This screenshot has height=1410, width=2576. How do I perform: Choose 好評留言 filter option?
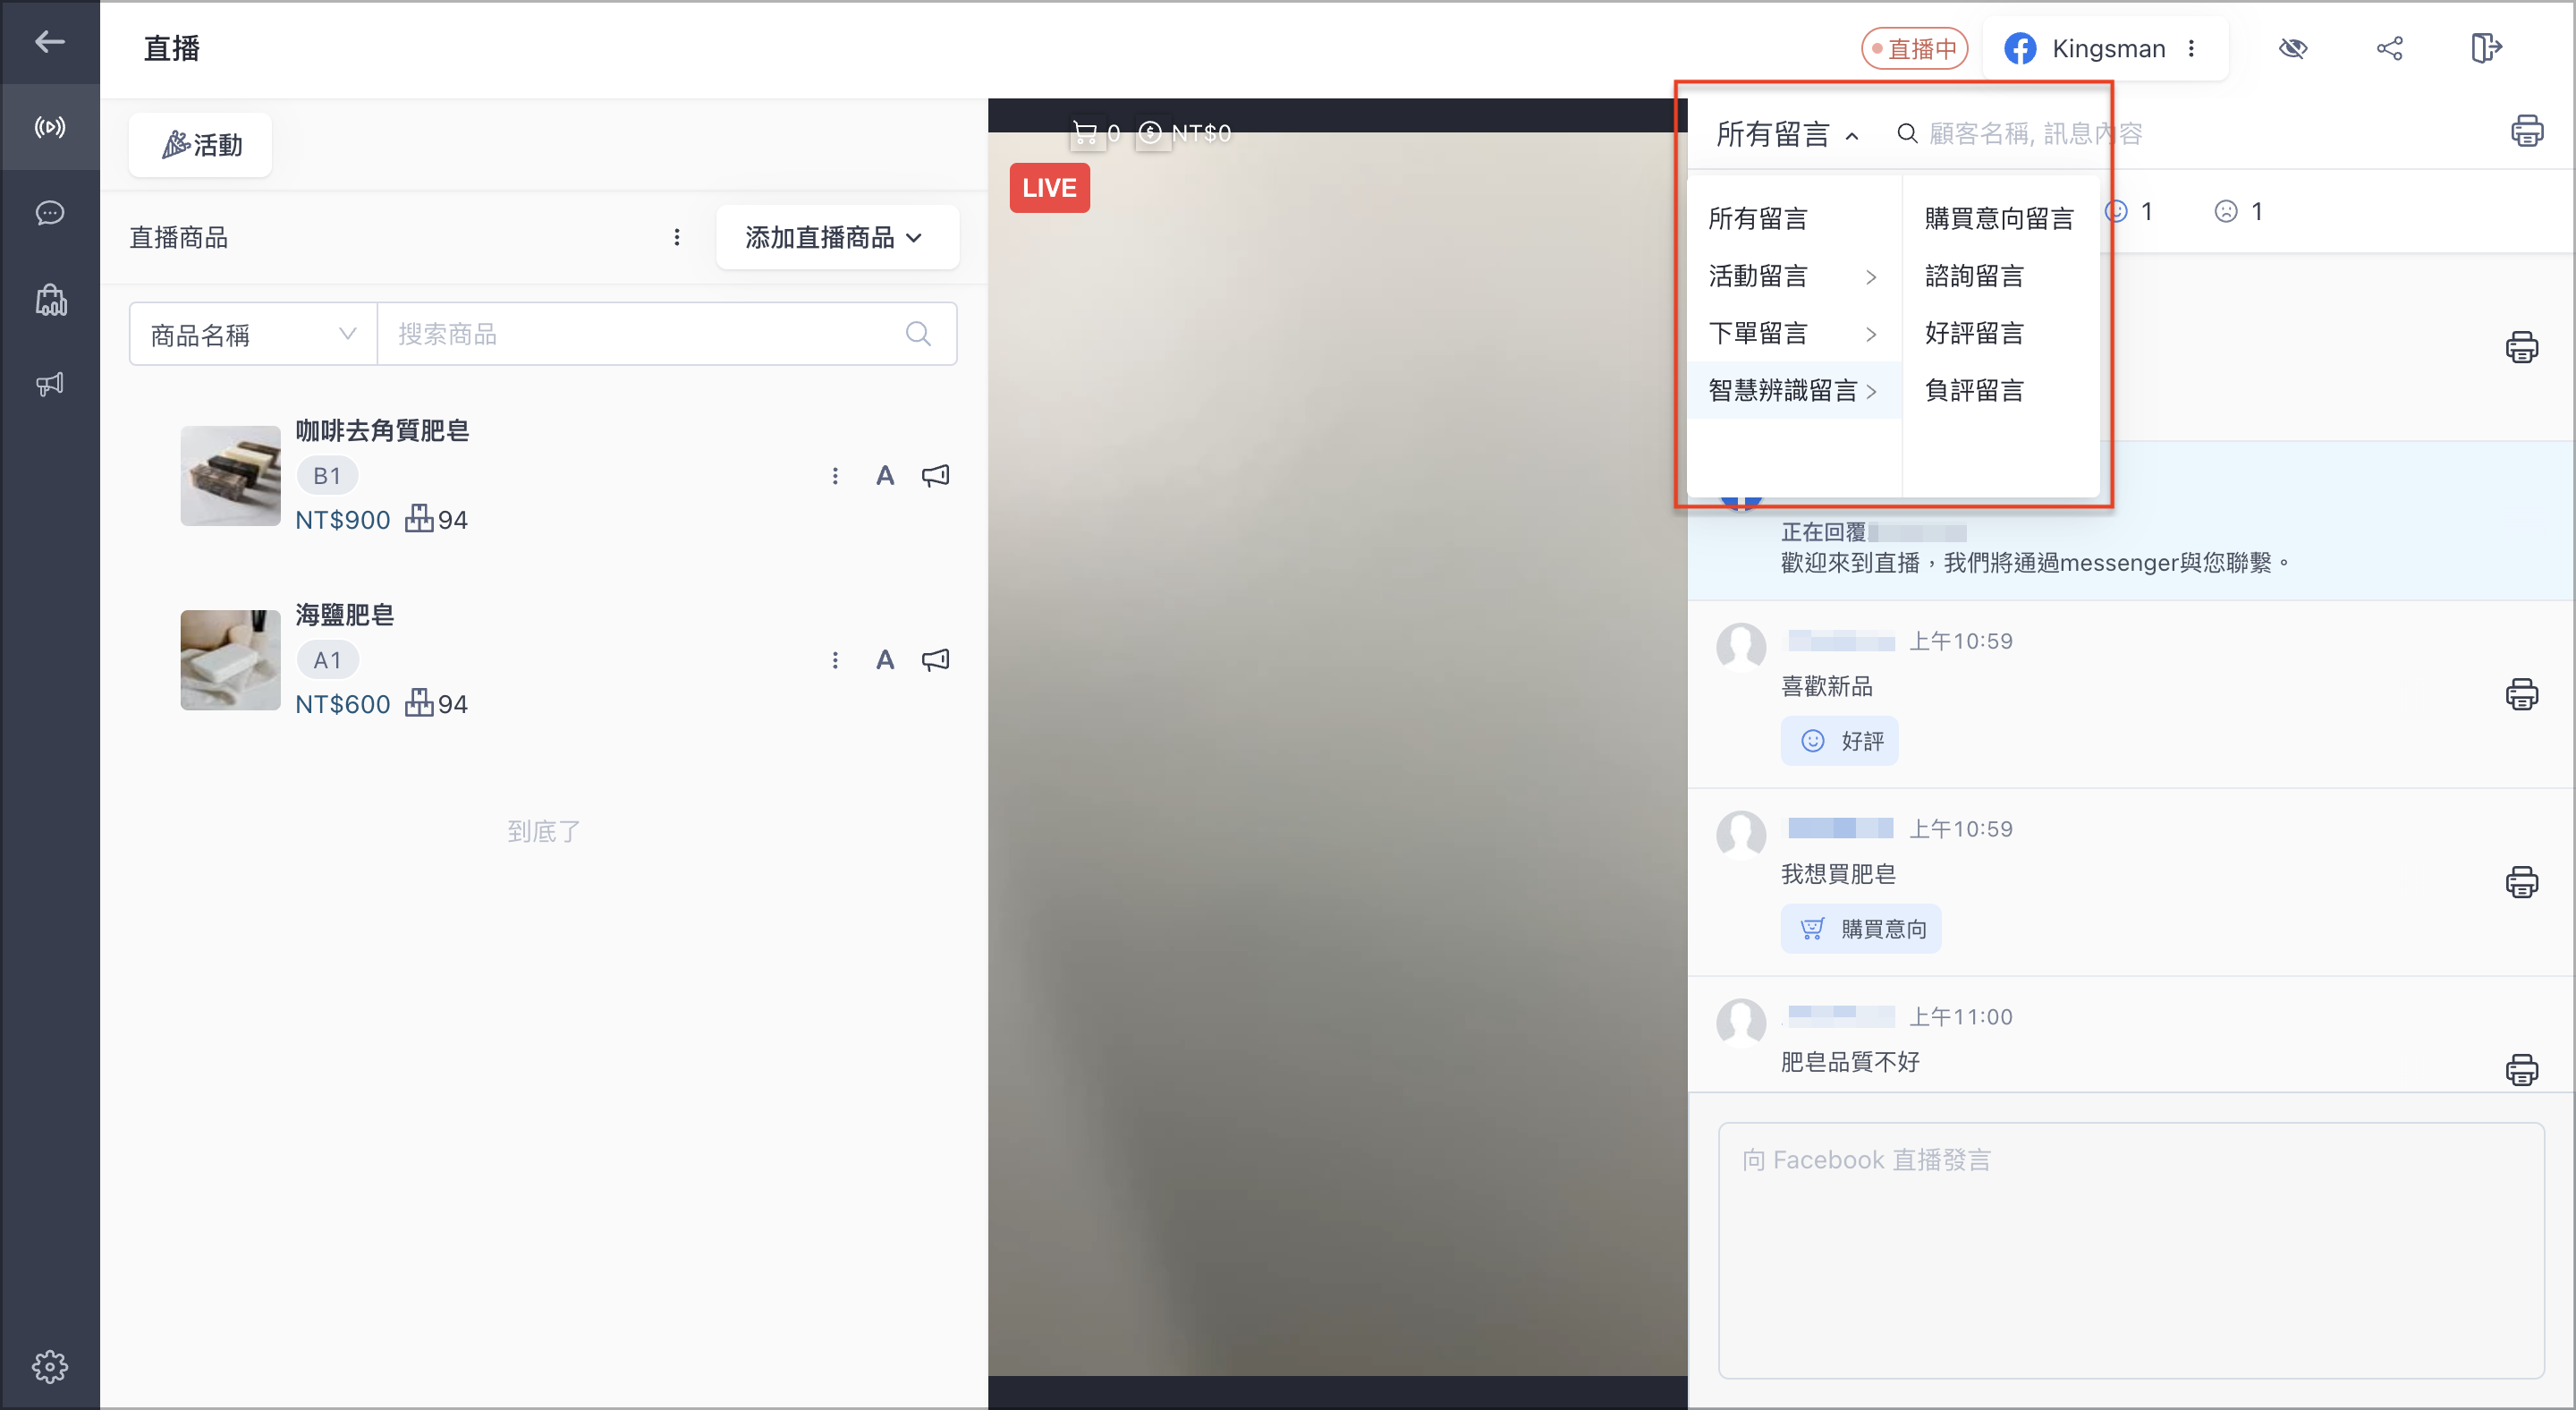pos(1999,333)
